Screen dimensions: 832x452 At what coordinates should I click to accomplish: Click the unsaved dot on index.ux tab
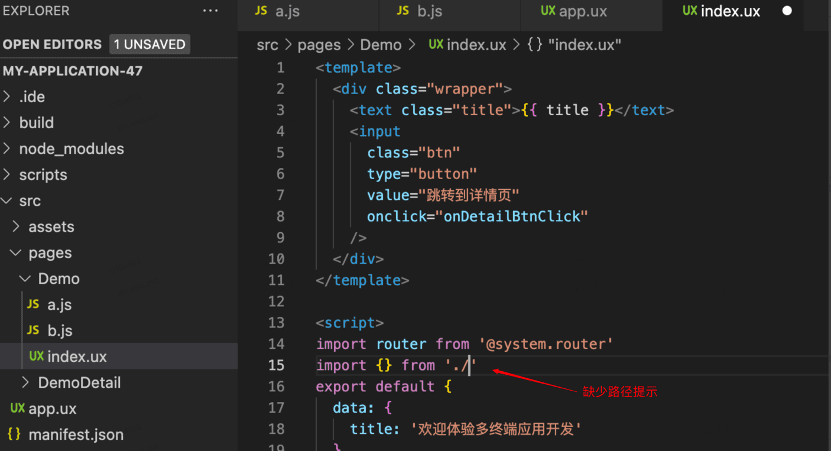787,11
